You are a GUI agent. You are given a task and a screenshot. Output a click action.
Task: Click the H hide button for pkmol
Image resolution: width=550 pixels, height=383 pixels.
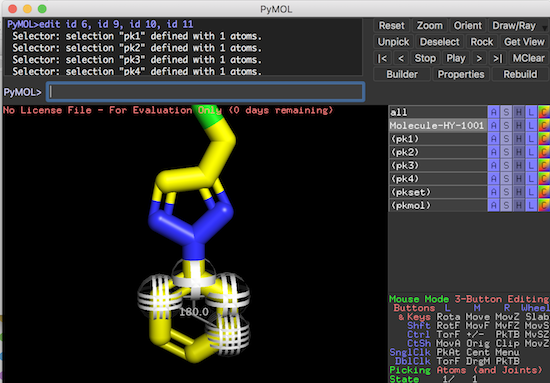click(x=519, y=206)
